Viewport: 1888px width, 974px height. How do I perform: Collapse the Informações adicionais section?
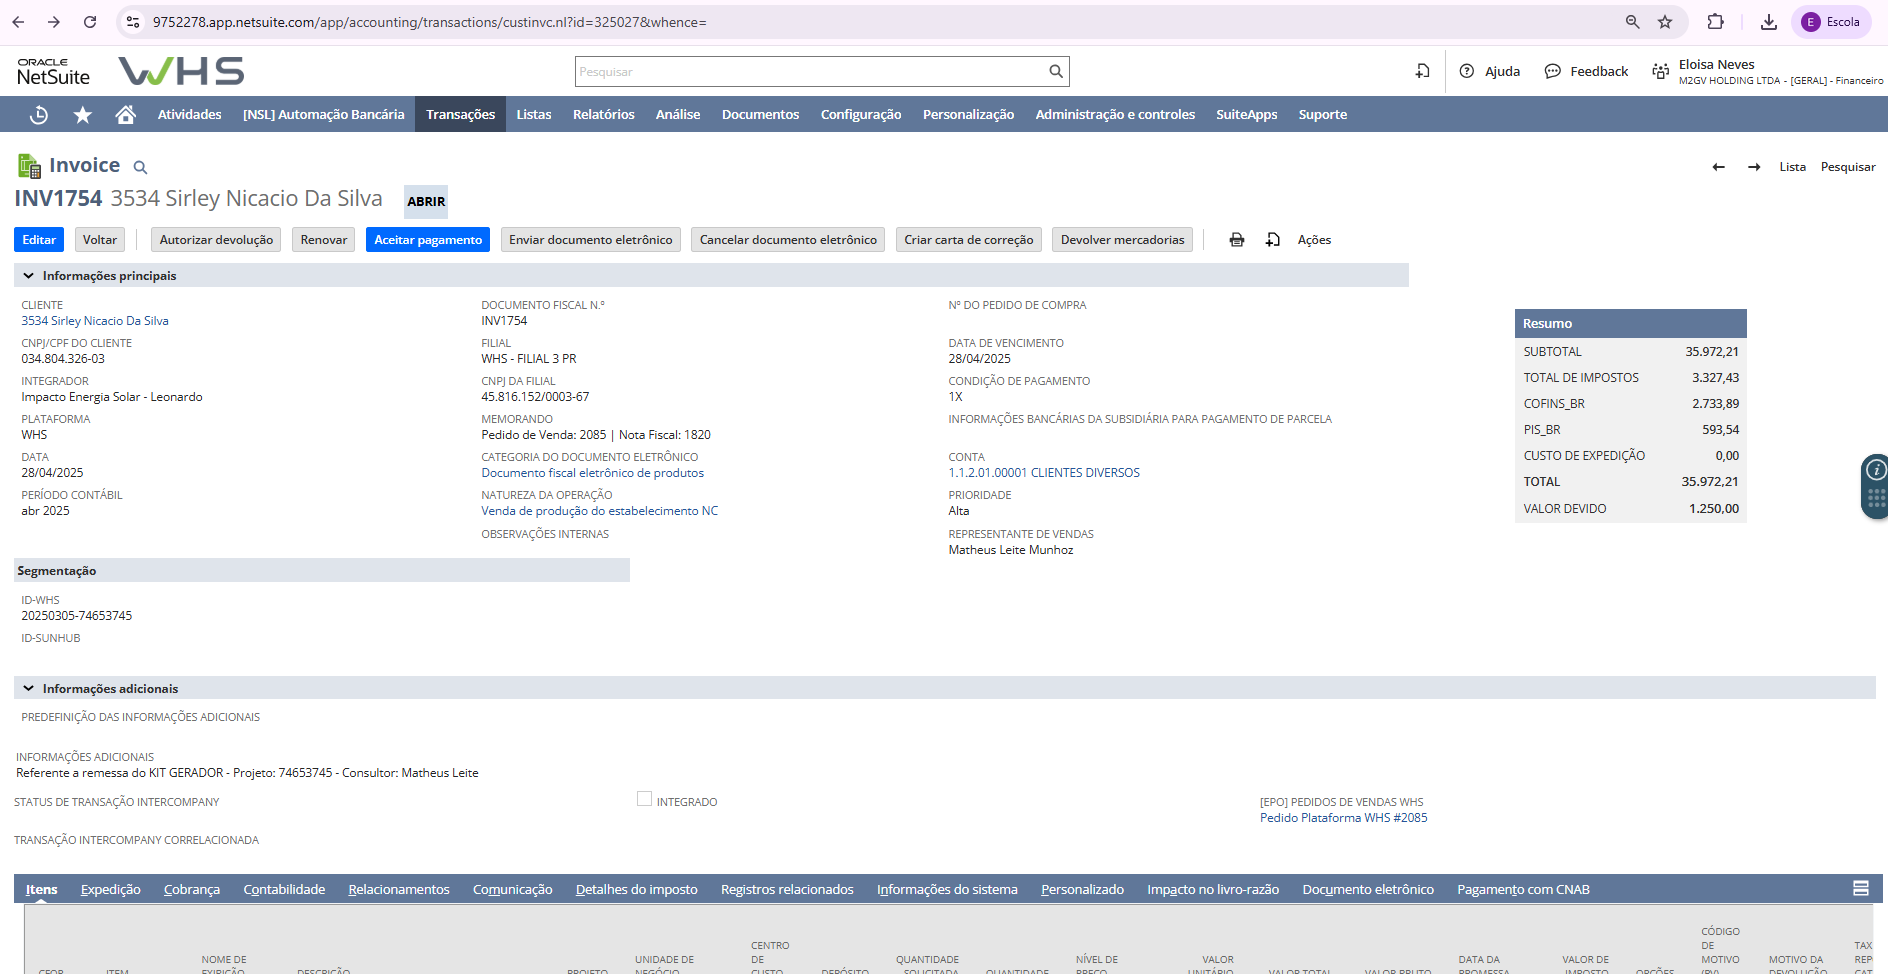point(29,689)
